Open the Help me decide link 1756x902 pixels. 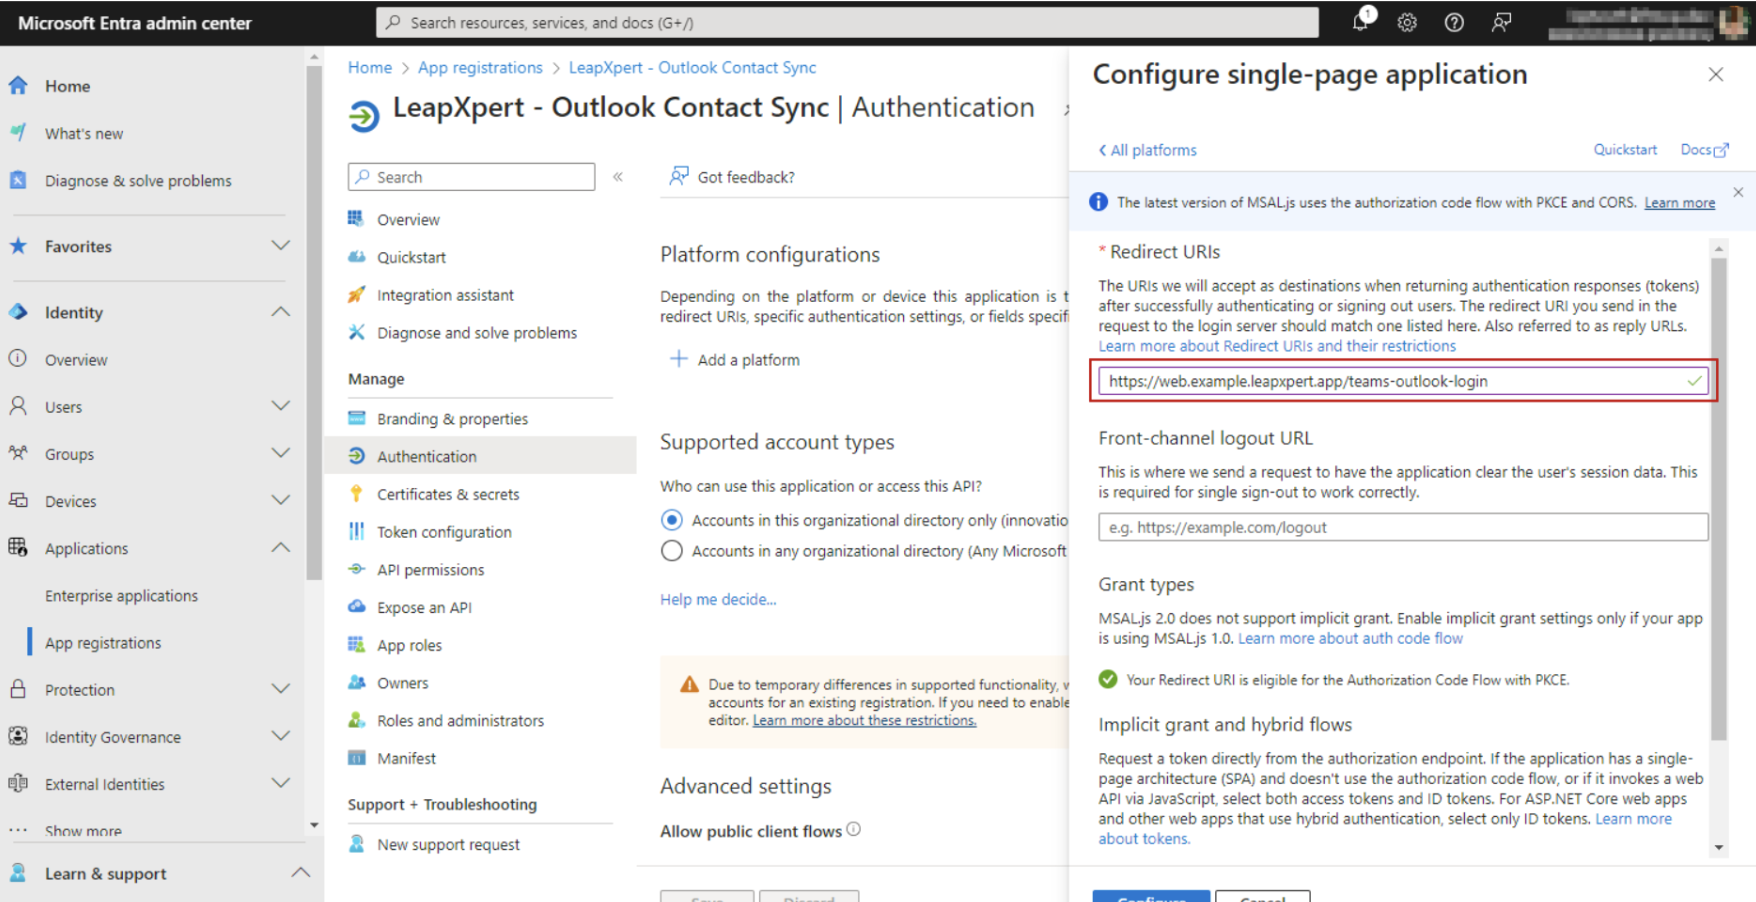pyautogui.click(x=718, y=599)
